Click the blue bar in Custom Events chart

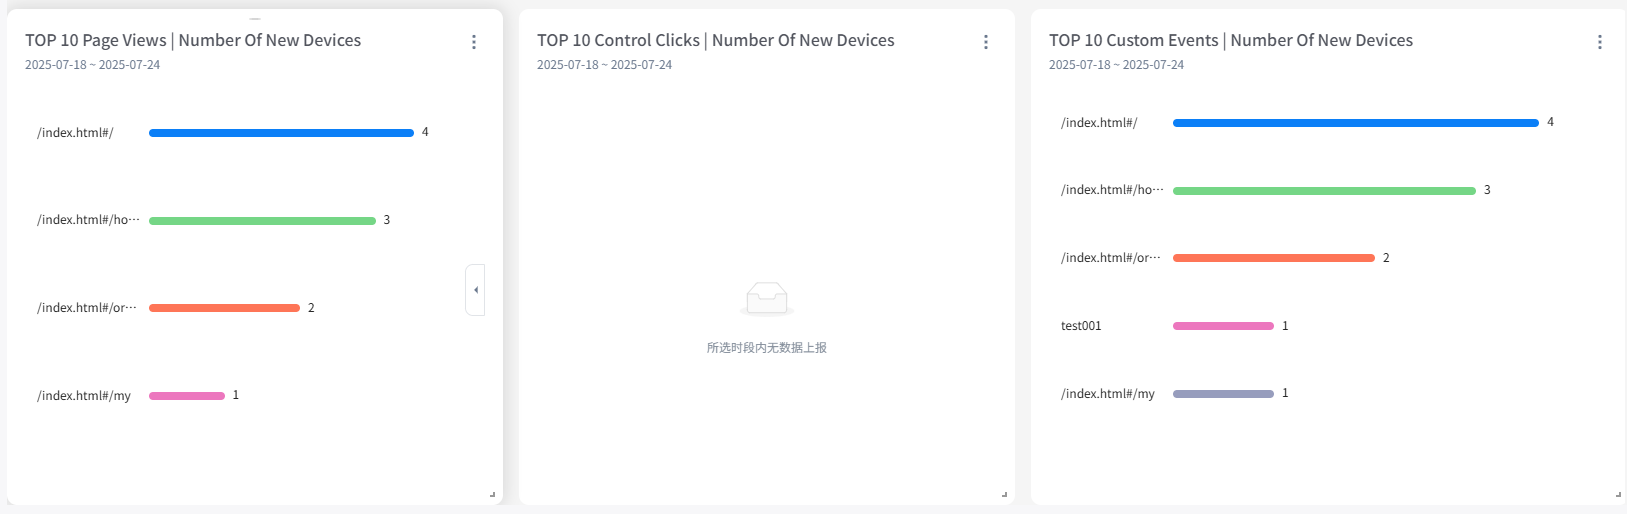pyautogui.click(x=1355, y=123)
